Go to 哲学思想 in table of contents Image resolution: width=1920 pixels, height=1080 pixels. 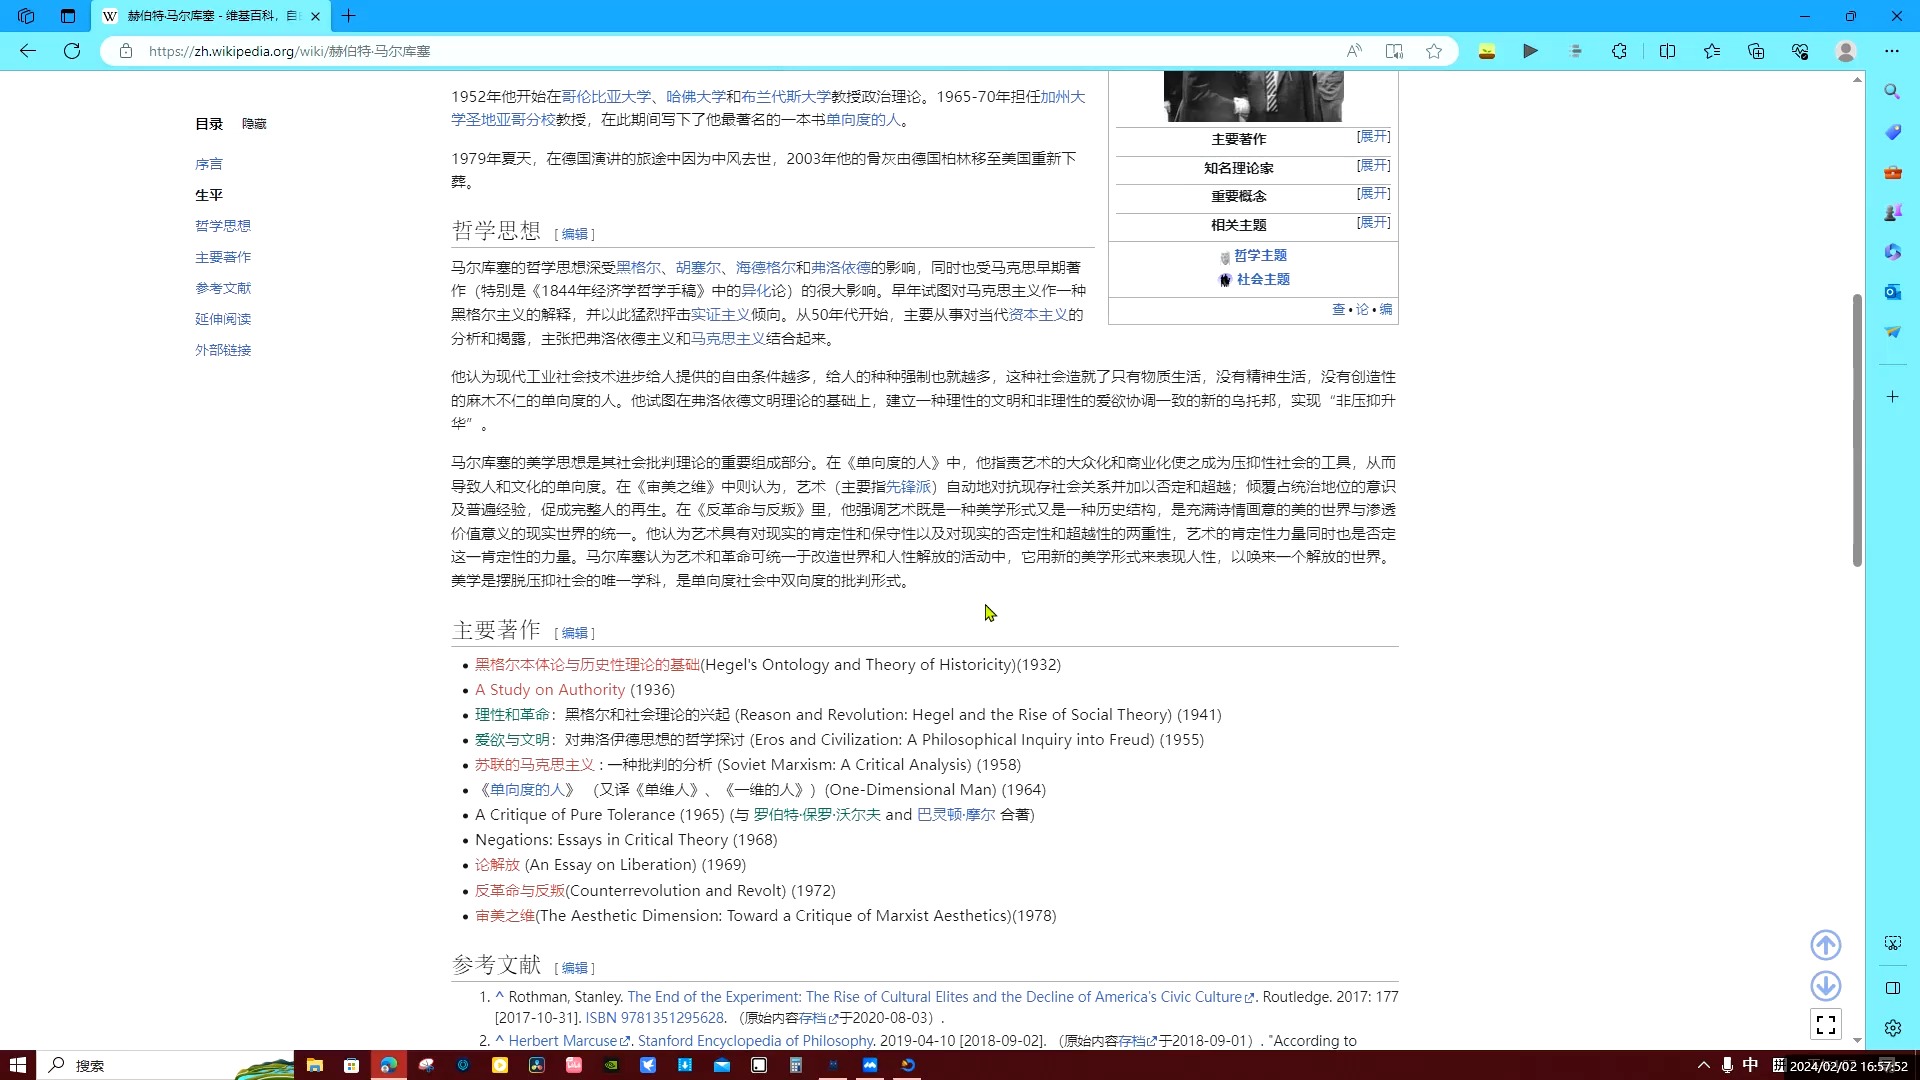223,226
